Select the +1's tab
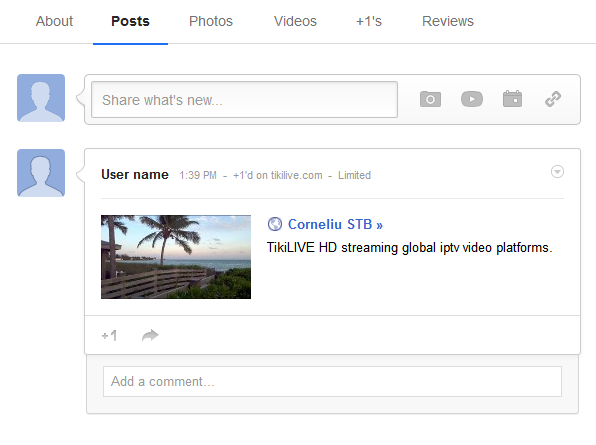Viewport: 596px width, 445px height. (x=369, y=21)
